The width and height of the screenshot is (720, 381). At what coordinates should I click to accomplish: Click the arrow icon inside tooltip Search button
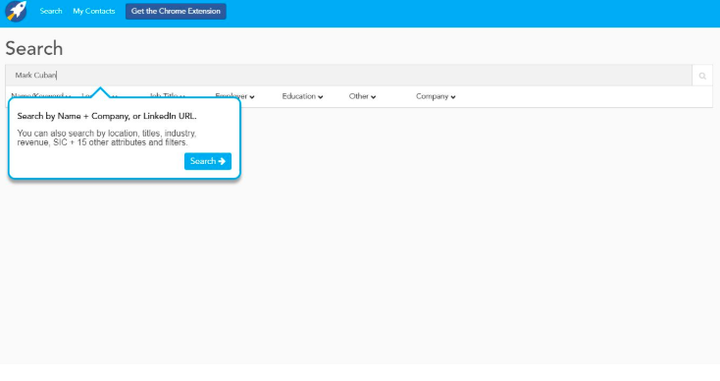coord(222,161)
